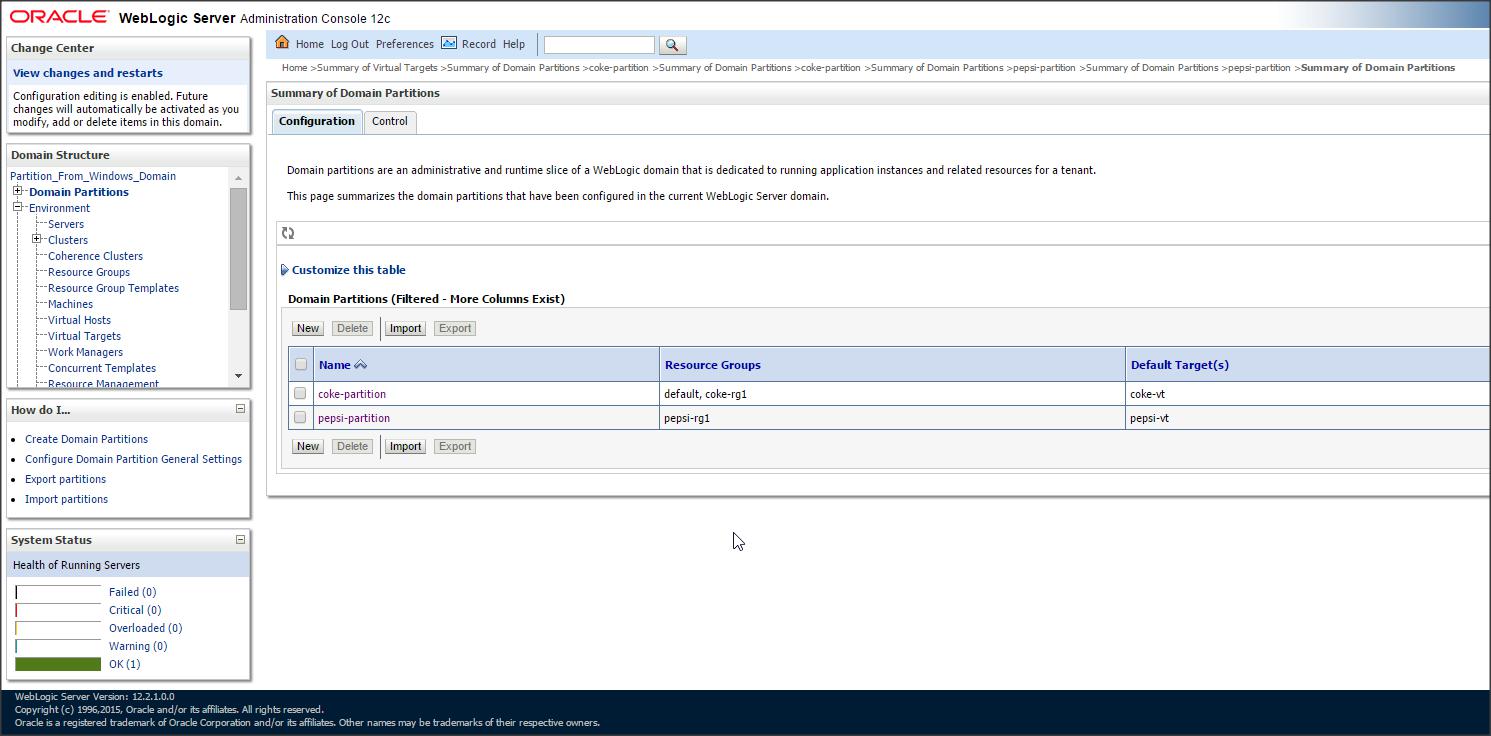Click the table refresh icon
The image size is (1491, 736).
point(288,233)
